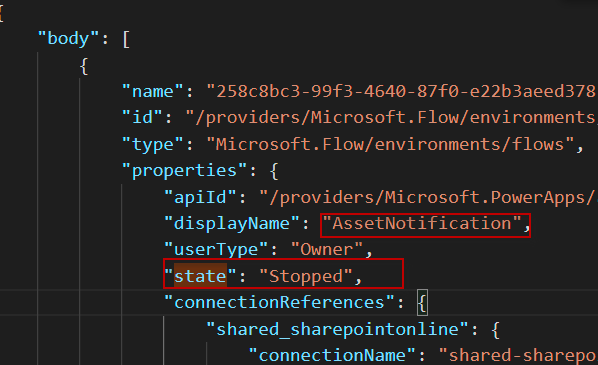The image size is (598, 365).
Task: Click the highlighted "state" key
Action: click(200, 276)
